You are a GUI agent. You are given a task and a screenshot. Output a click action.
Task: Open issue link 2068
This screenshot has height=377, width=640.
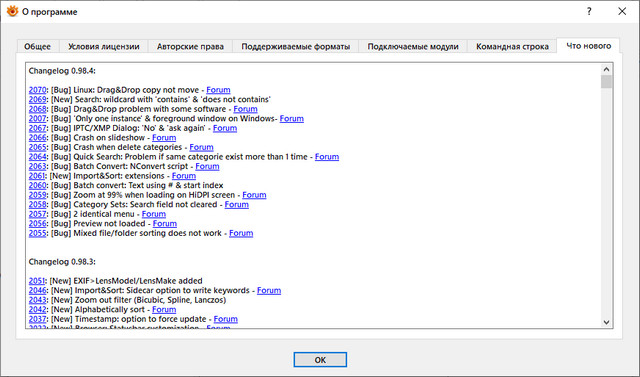[37, 109]
